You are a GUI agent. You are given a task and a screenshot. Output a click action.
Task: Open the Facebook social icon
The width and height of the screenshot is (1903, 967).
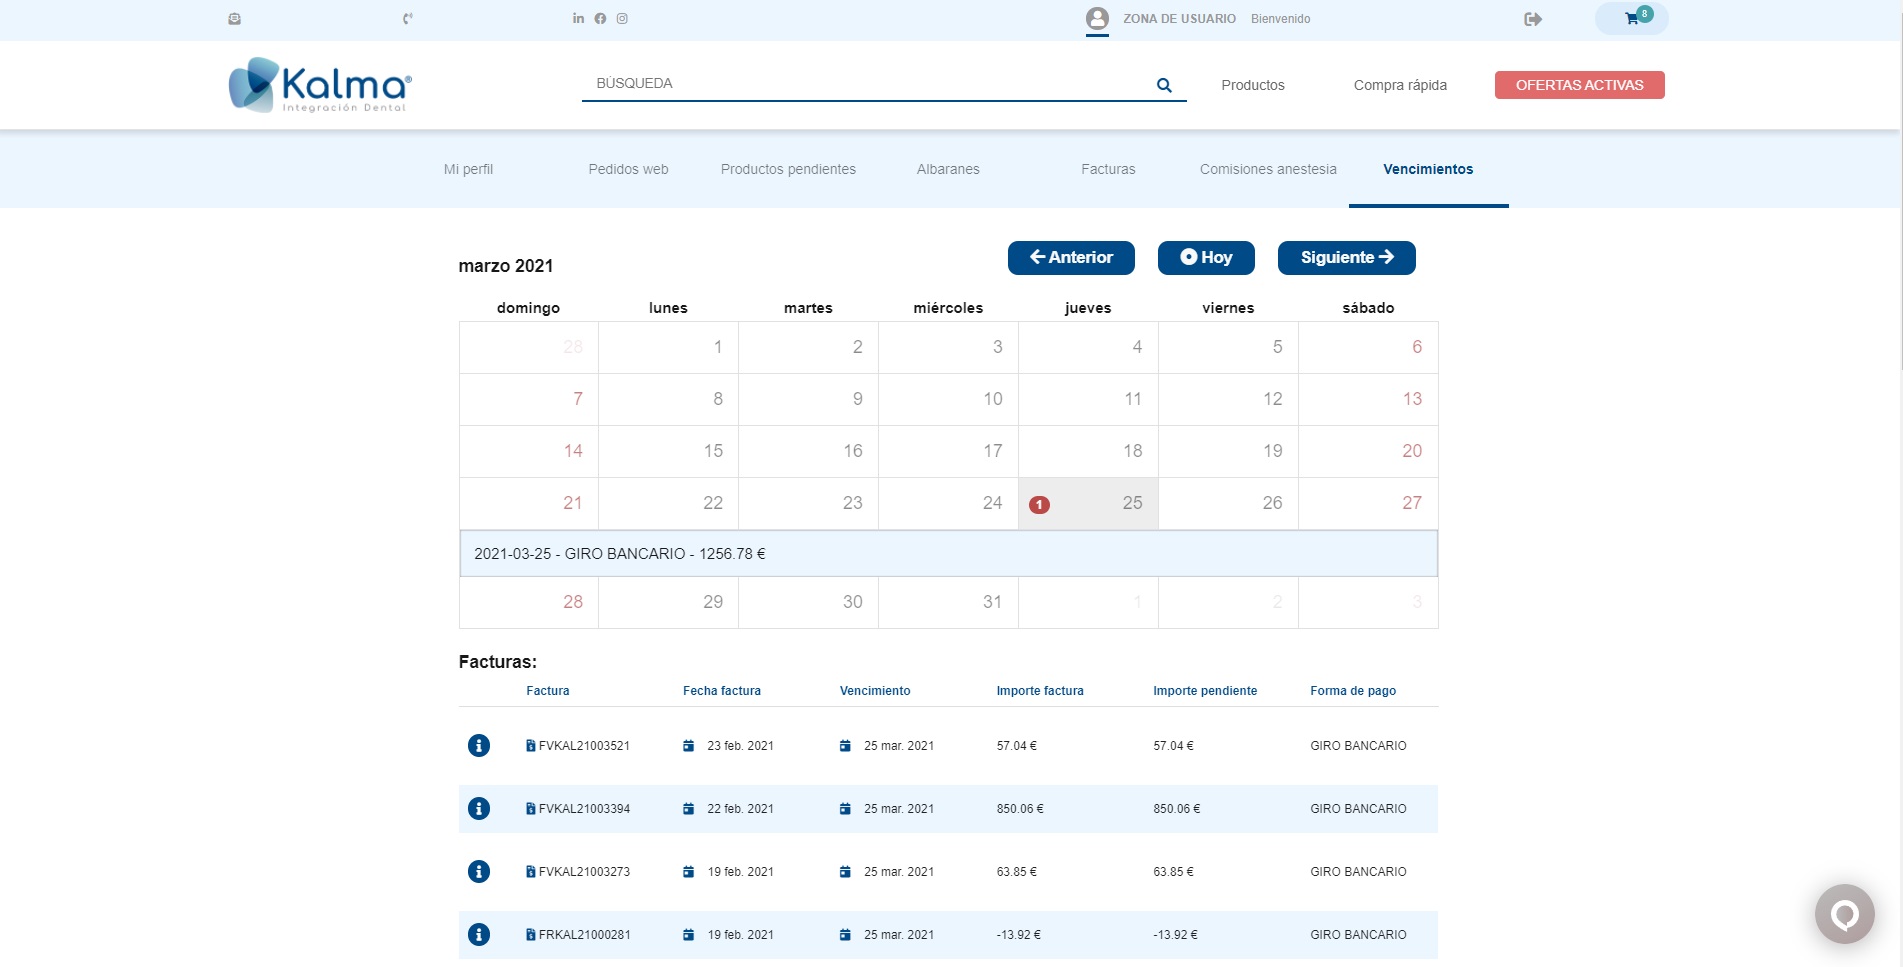pyautogui.click(x=600, y=18)
